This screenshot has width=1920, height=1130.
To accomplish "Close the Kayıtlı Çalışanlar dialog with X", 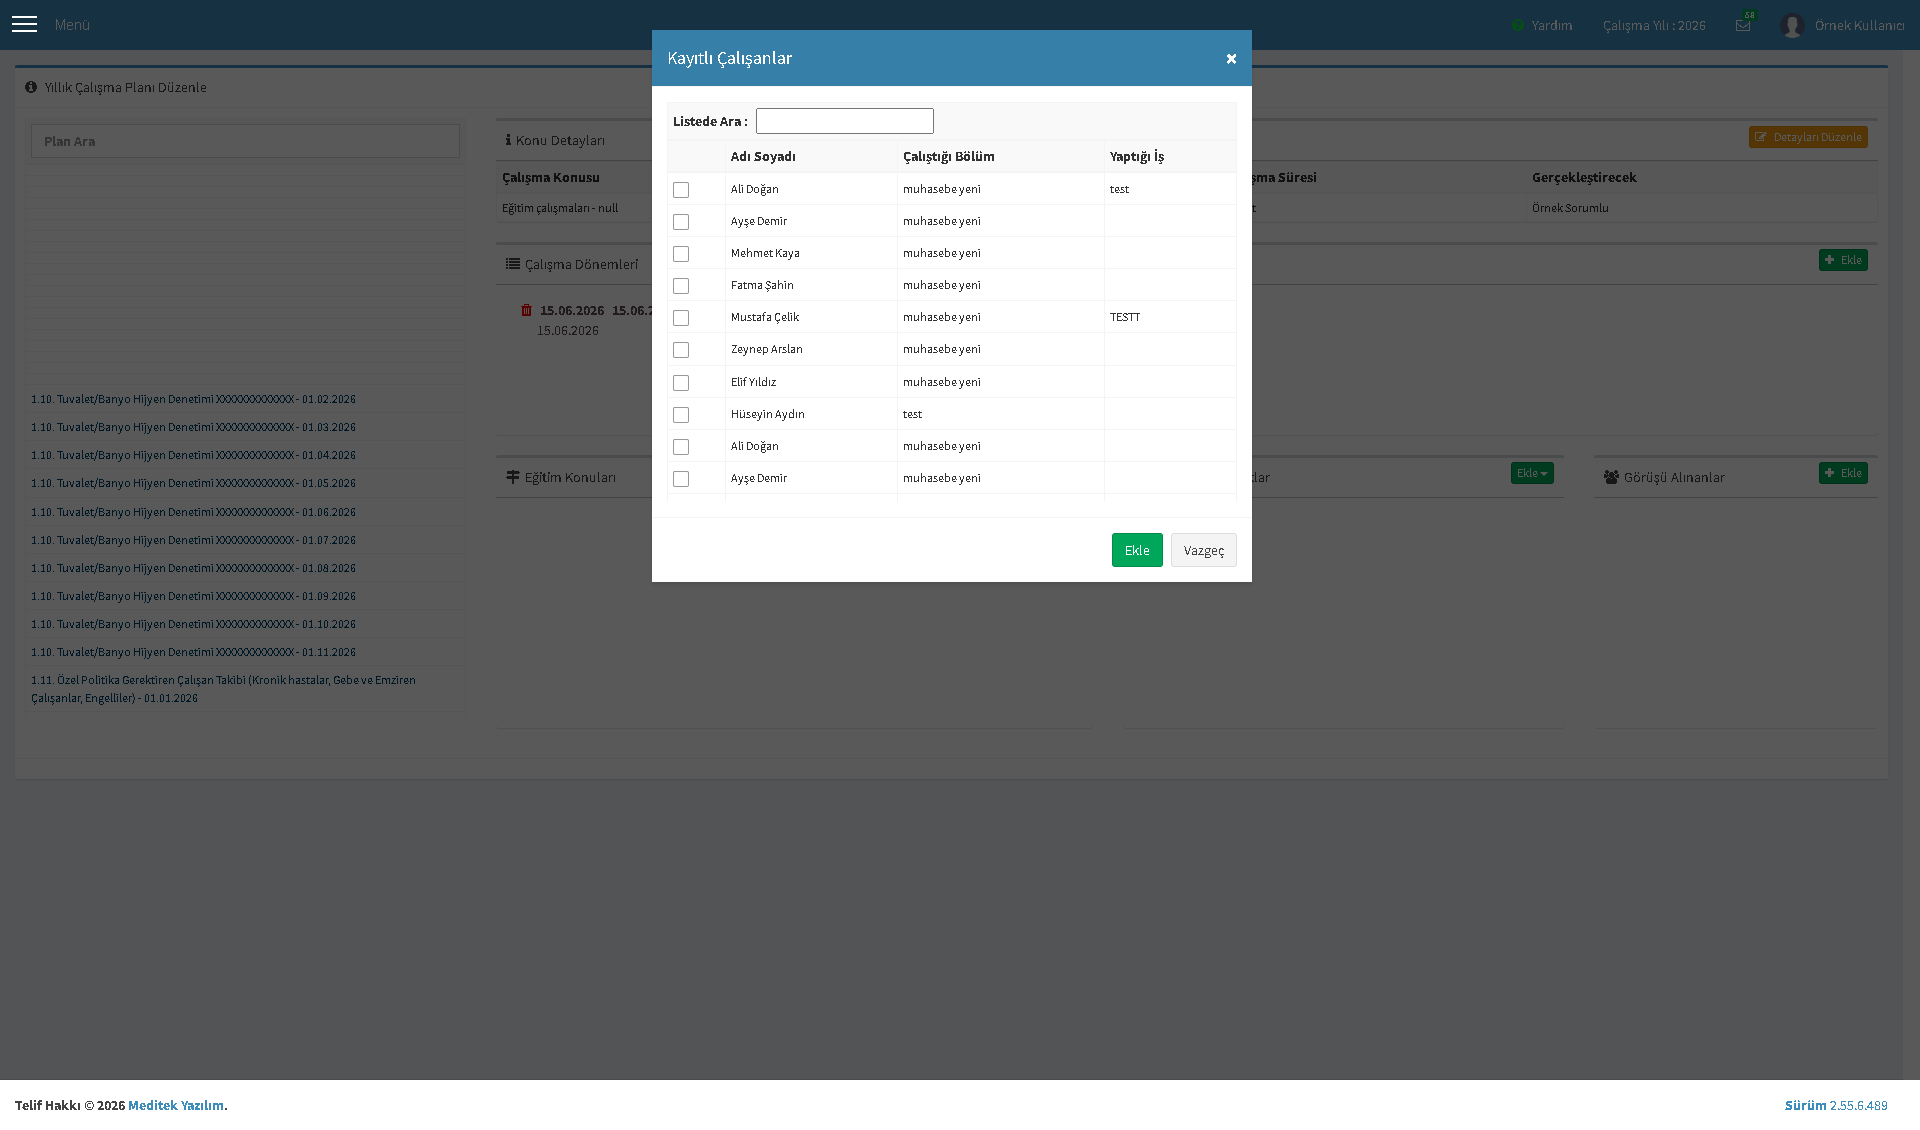I will tap(1231, 58).
